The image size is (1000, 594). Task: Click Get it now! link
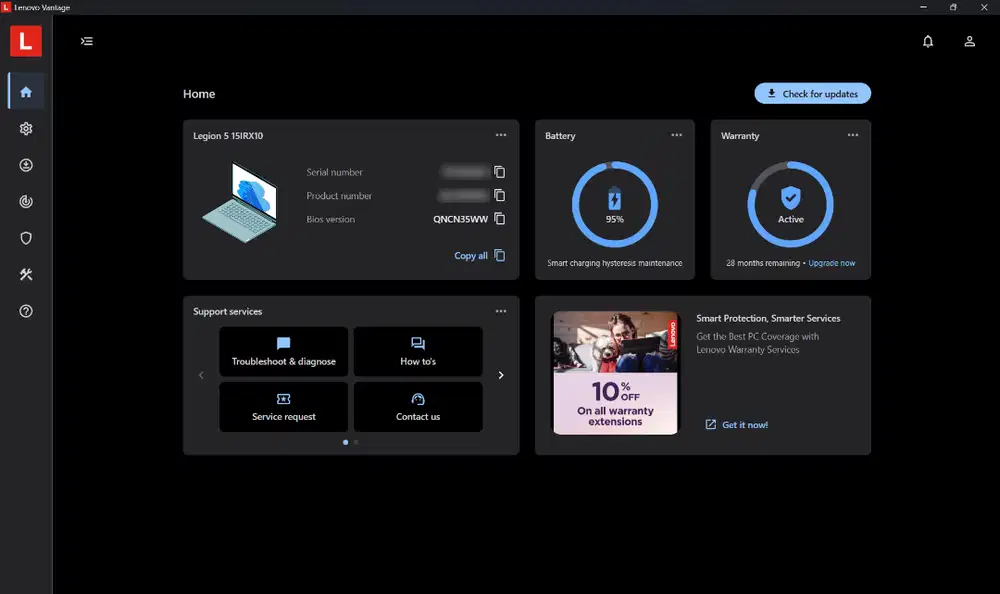(x=737, y=425)
